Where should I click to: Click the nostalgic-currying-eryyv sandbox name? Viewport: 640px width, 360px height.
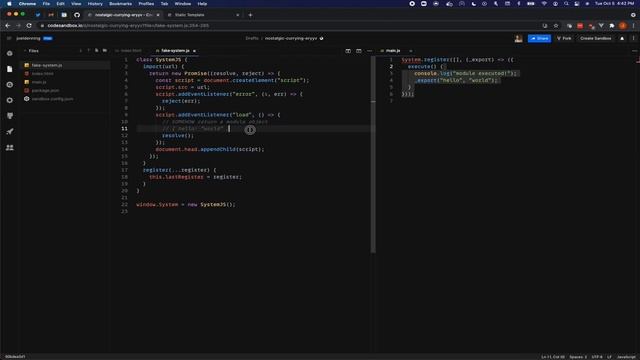click(291, 38)
